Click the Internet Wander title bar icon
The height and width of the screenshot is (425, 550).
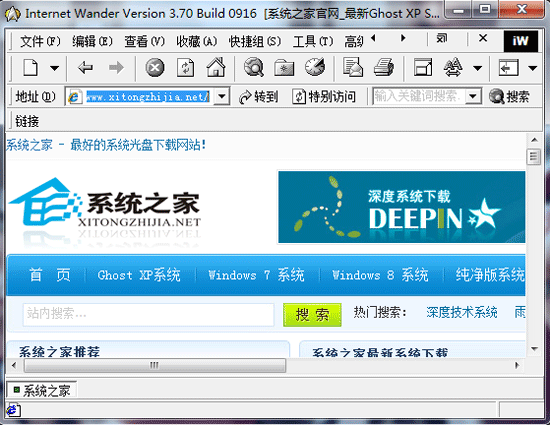click(12, 14)
